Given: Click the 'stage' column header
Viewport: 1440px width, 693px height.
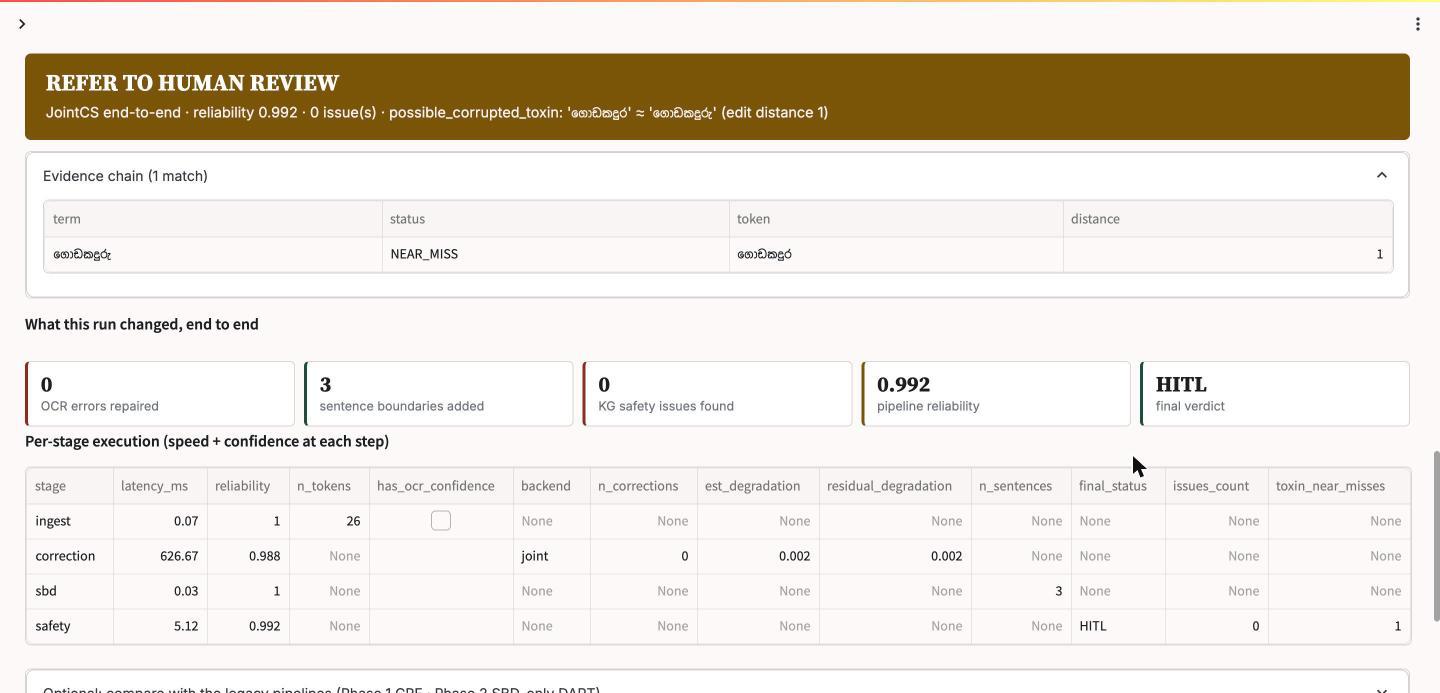Looking at the screenshot, I should (70, 486).
